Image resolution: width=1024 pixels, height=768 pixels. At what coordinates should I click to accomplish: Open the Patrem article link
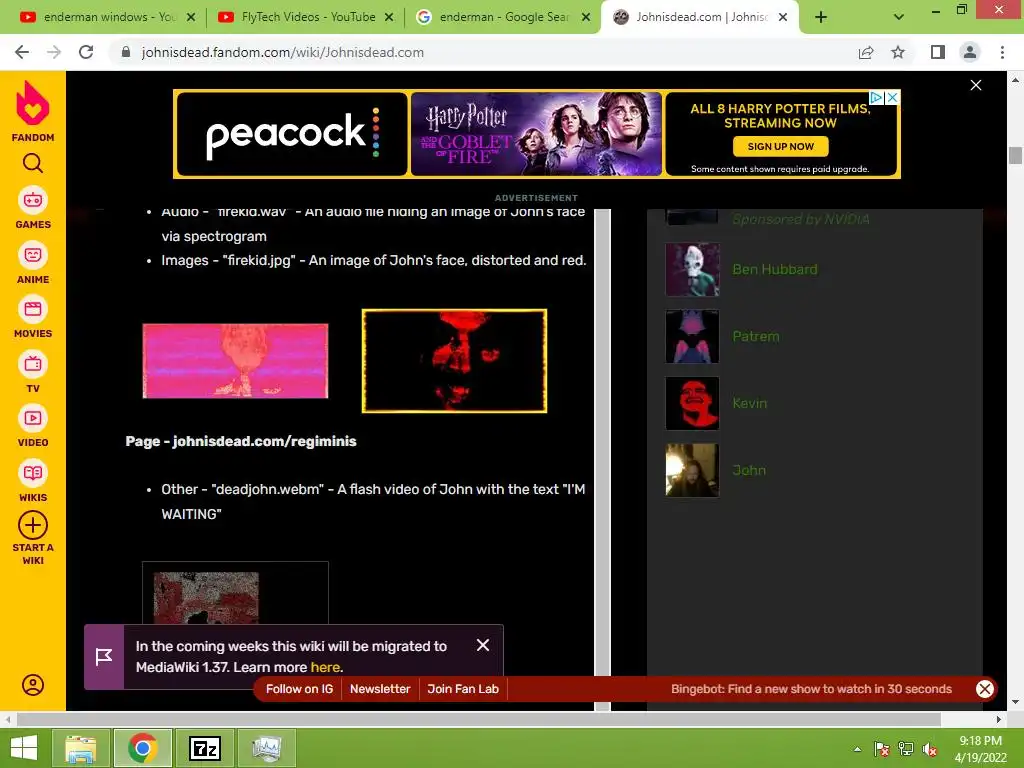coord(756,336)
